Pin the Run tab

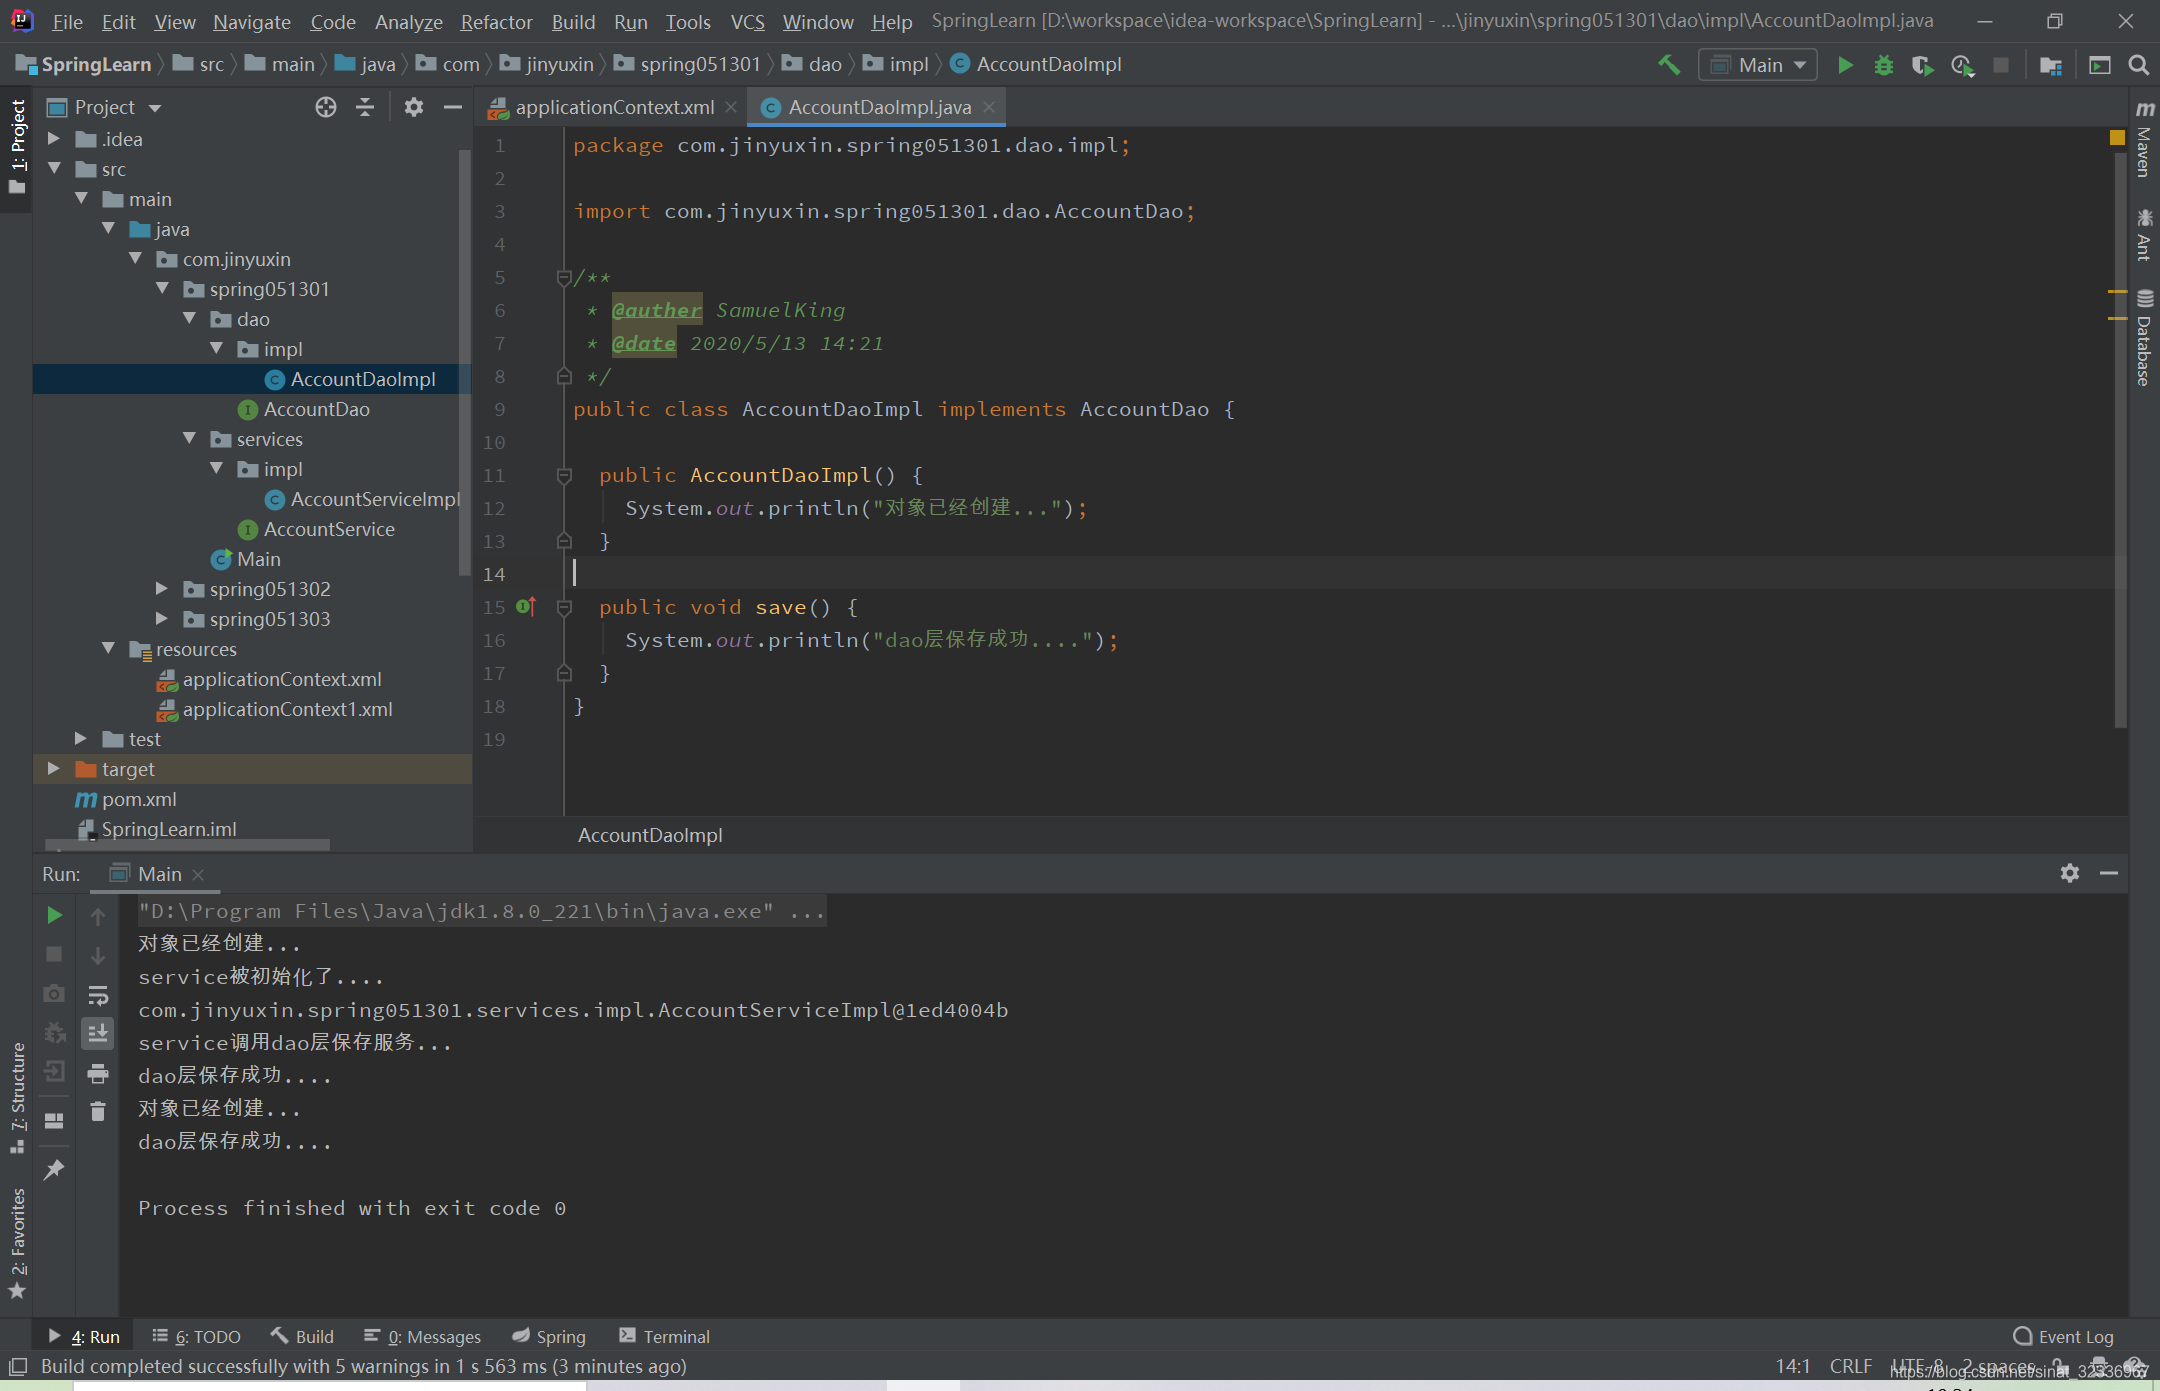54,1169
